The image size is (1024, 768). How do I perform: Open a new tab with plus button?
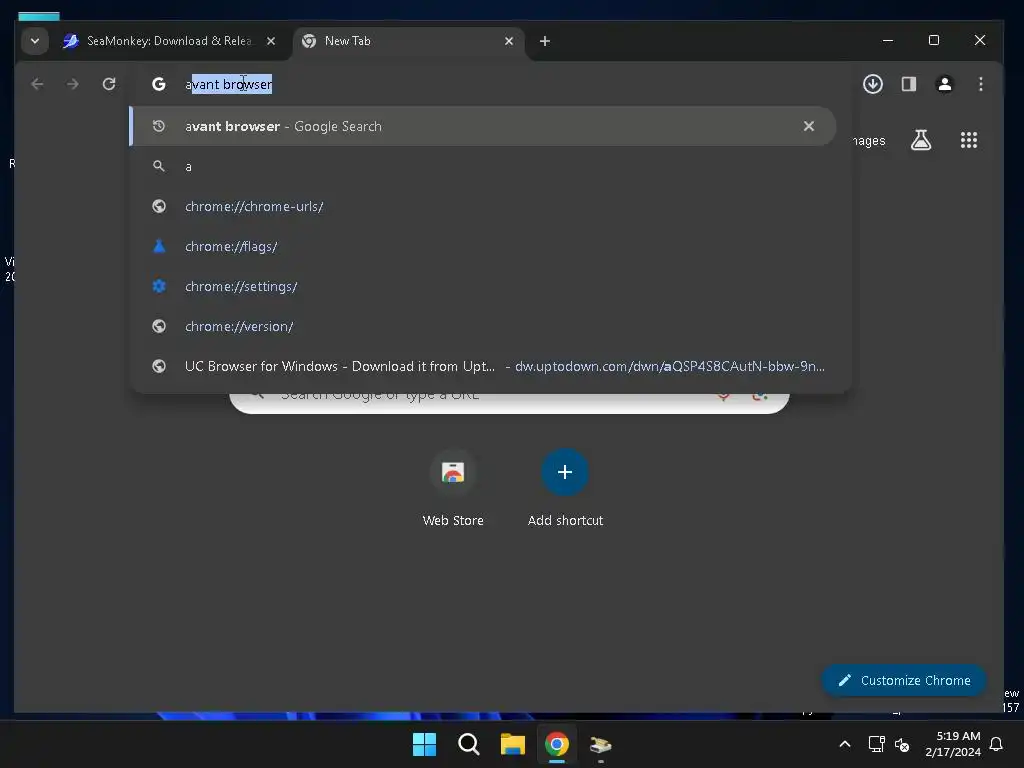click(545, 40)
